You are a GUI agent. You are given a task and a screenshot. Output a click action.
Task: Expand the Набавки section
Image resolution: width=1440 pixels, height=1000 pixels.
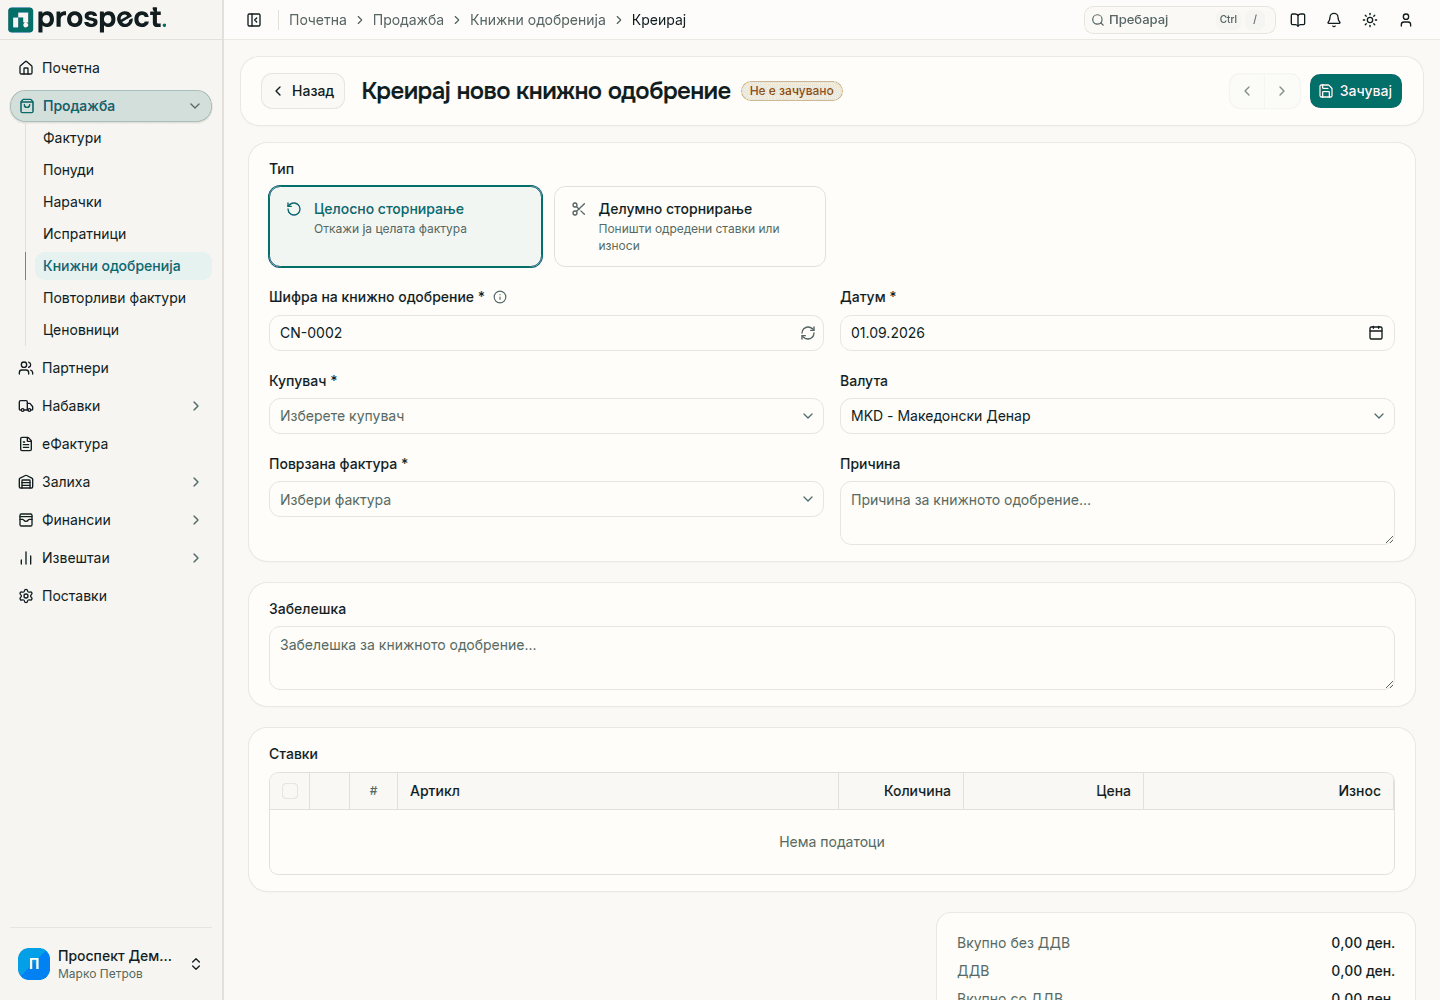pos(111,406)
